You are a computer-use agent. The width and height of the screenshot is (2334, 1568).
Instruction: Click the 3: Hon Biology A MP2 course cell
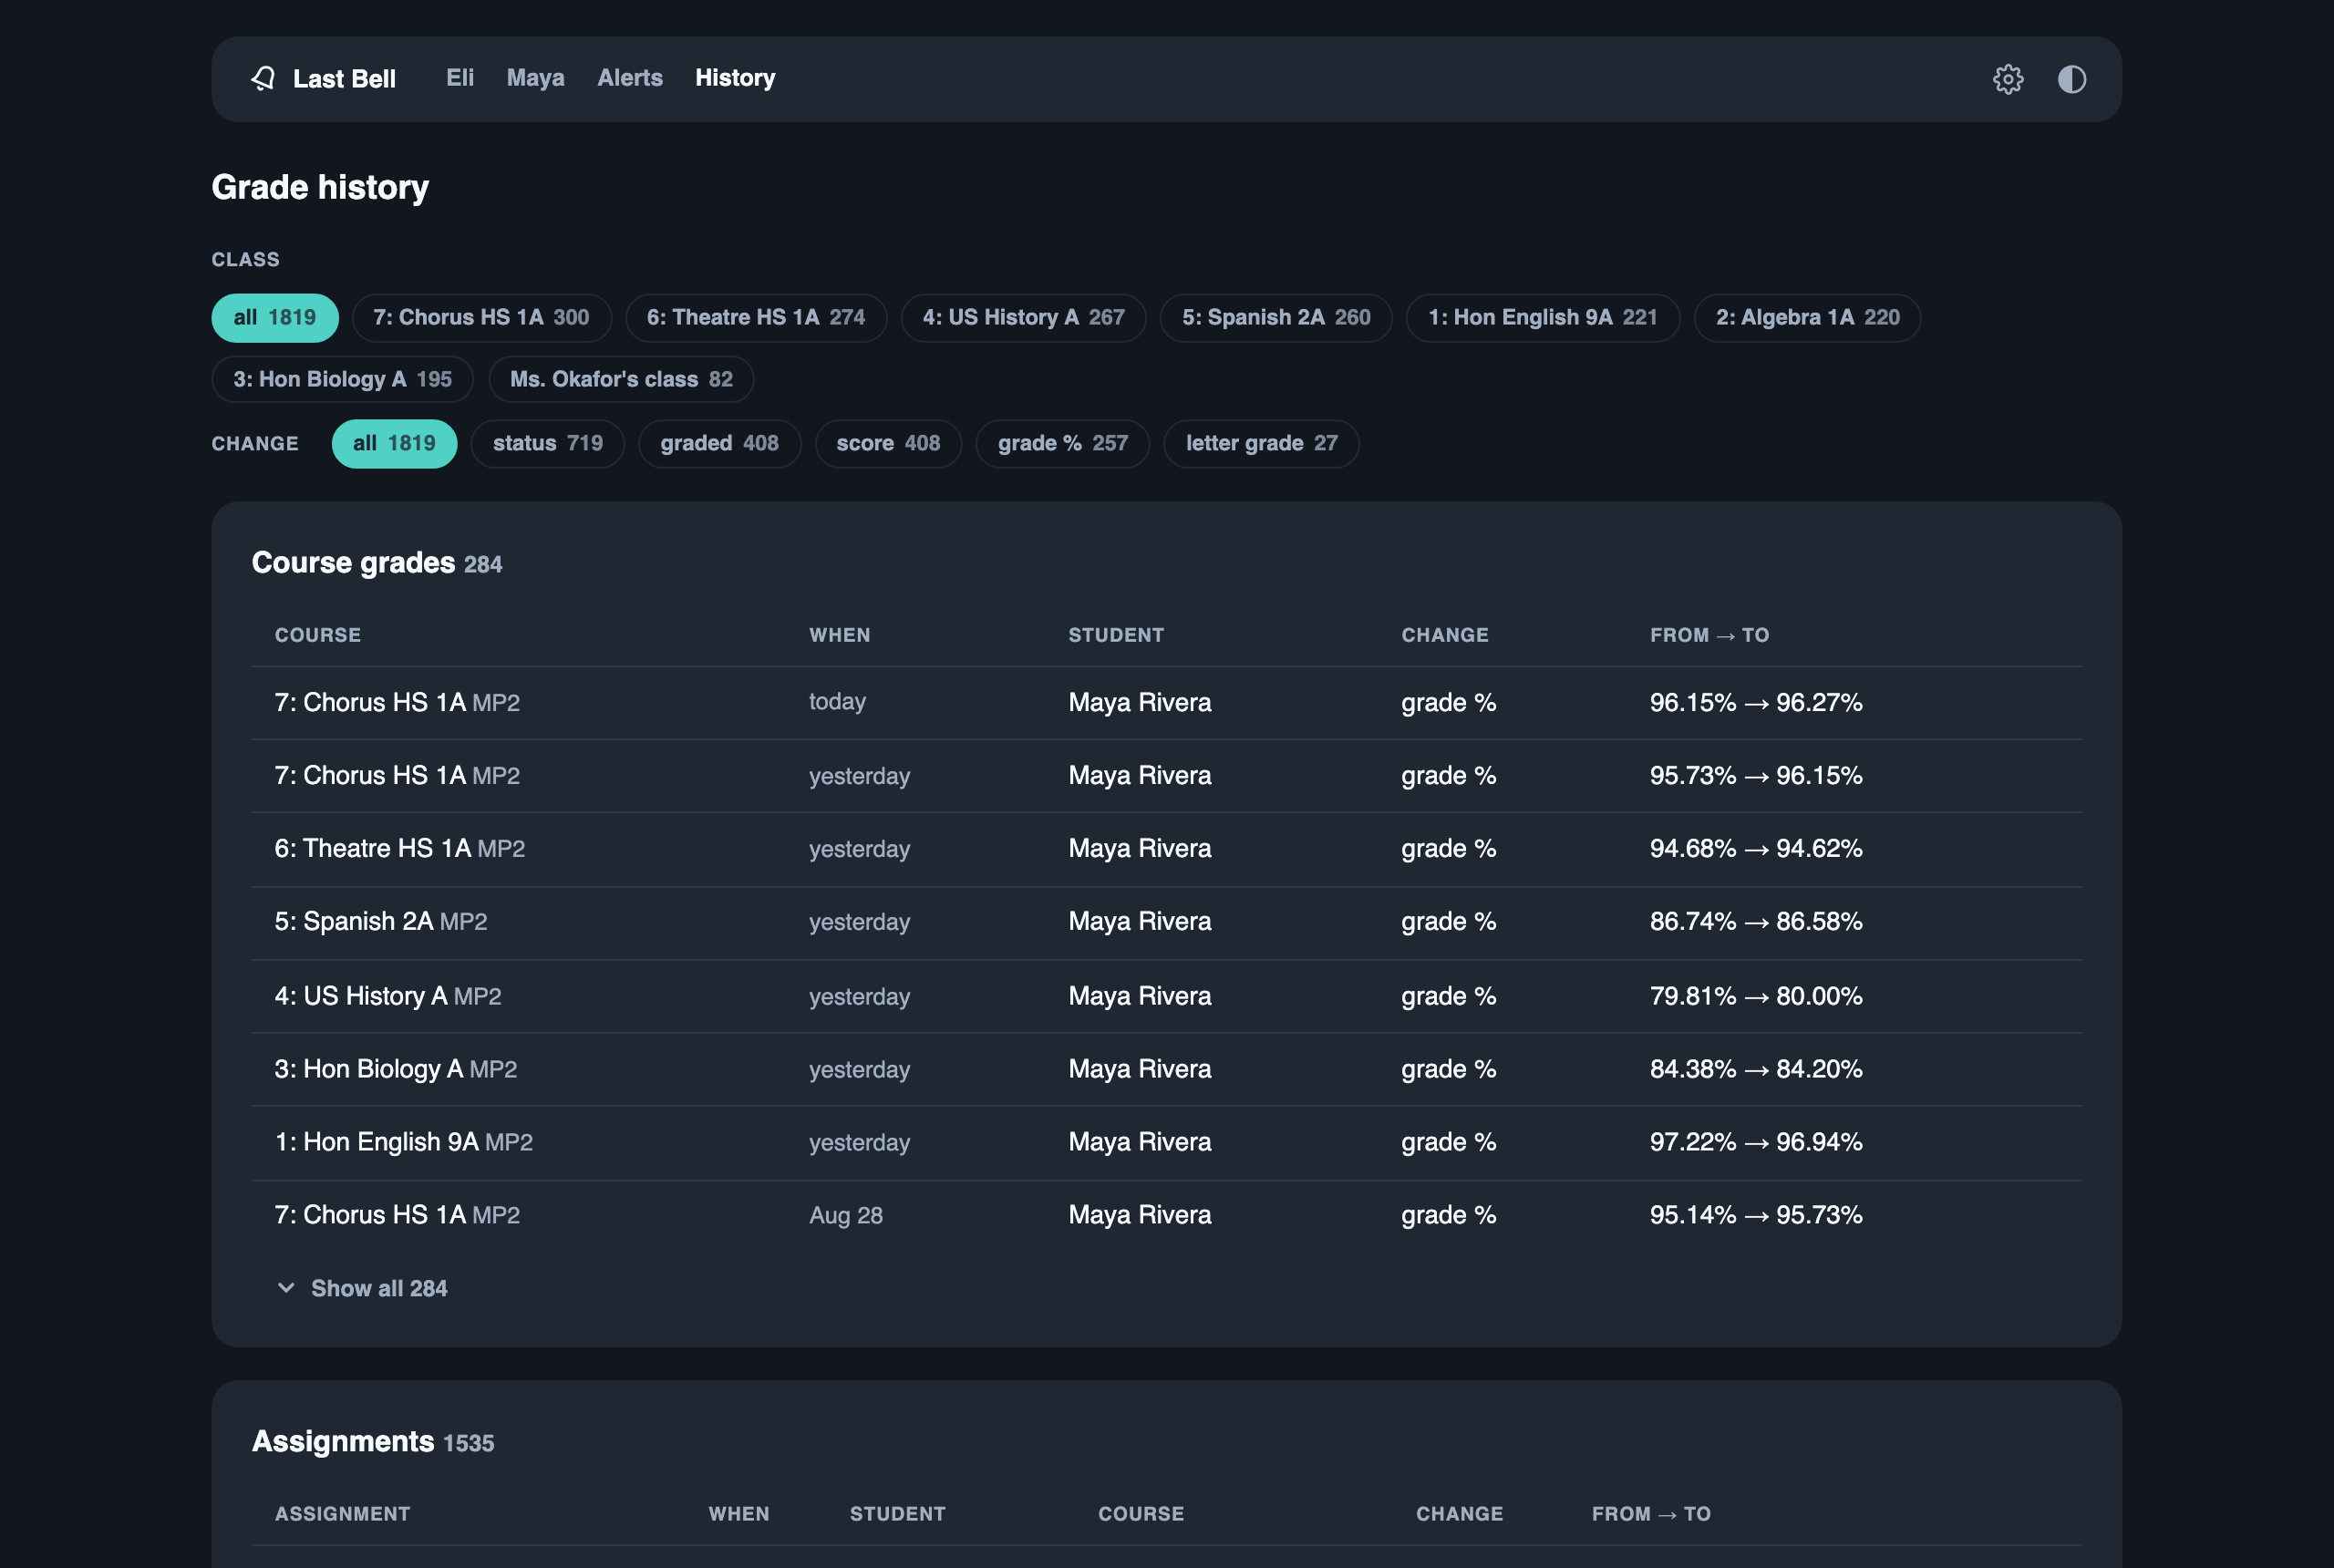coord(396,1069)
